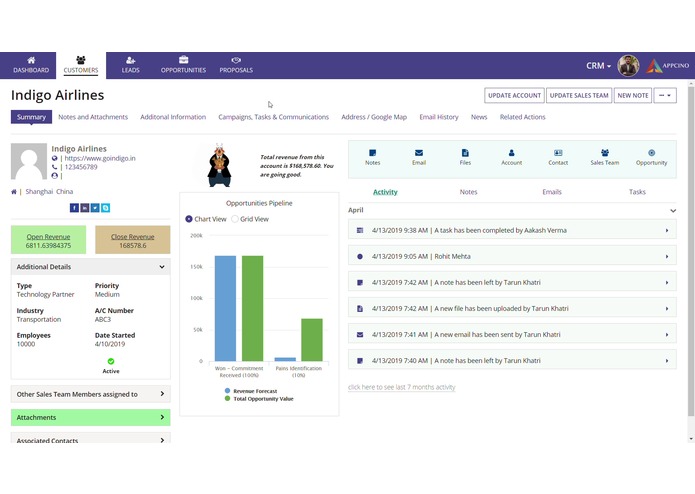This screenshot has height=494, width=695.
Task: Open the News tab
Action: click(479, 117)
